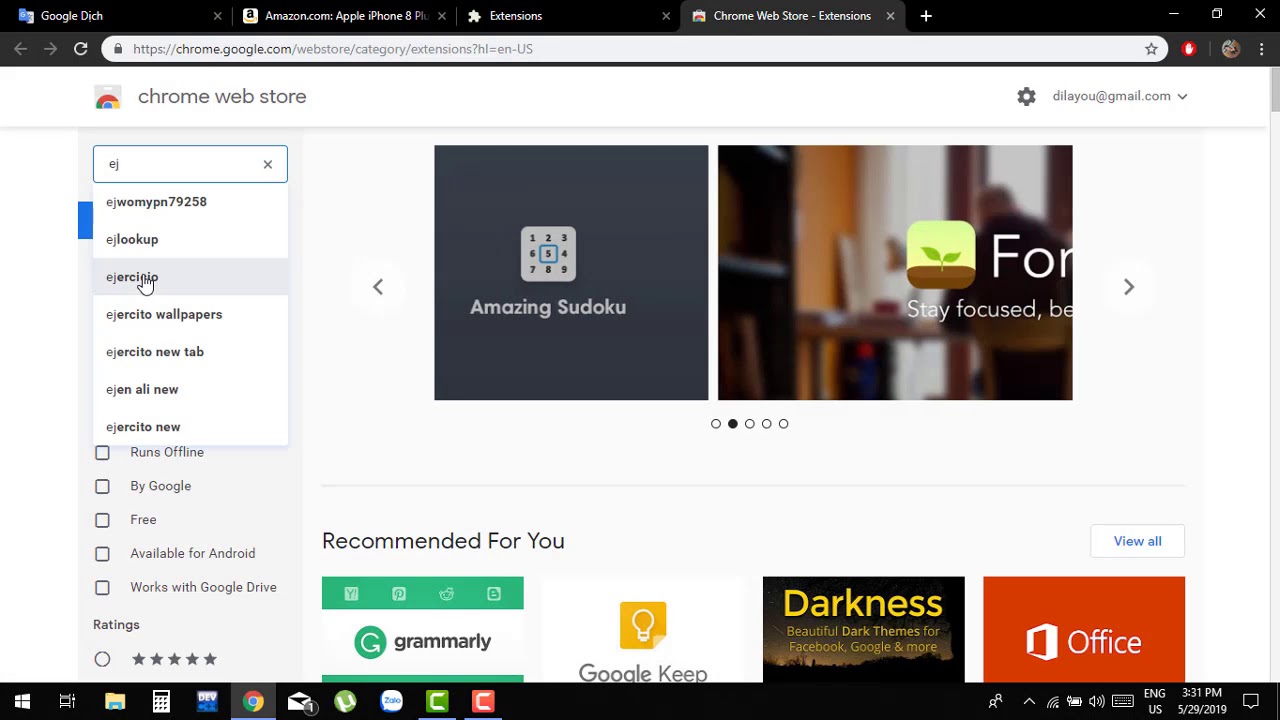Image resolution: width=1280 pixels, height=720 pixels.
Task: Choose suggestion ejercito new tab
Action: pos(190,352)
